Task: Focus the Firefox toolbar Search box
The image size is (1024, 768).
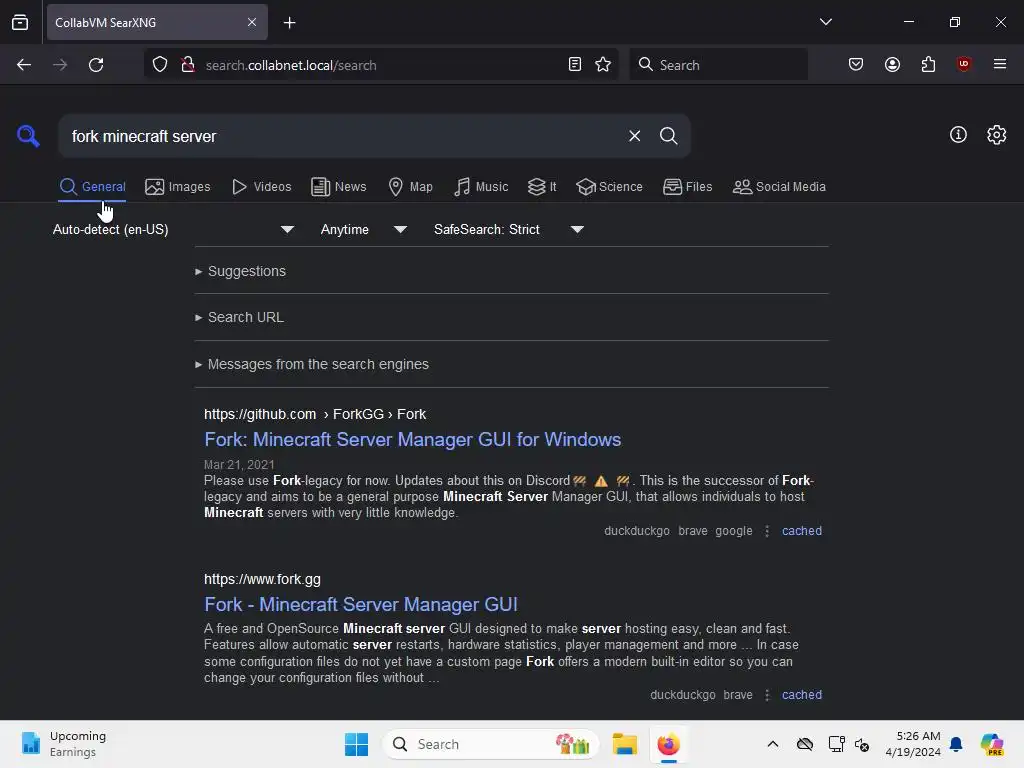Action: click(x=718, y=65)
